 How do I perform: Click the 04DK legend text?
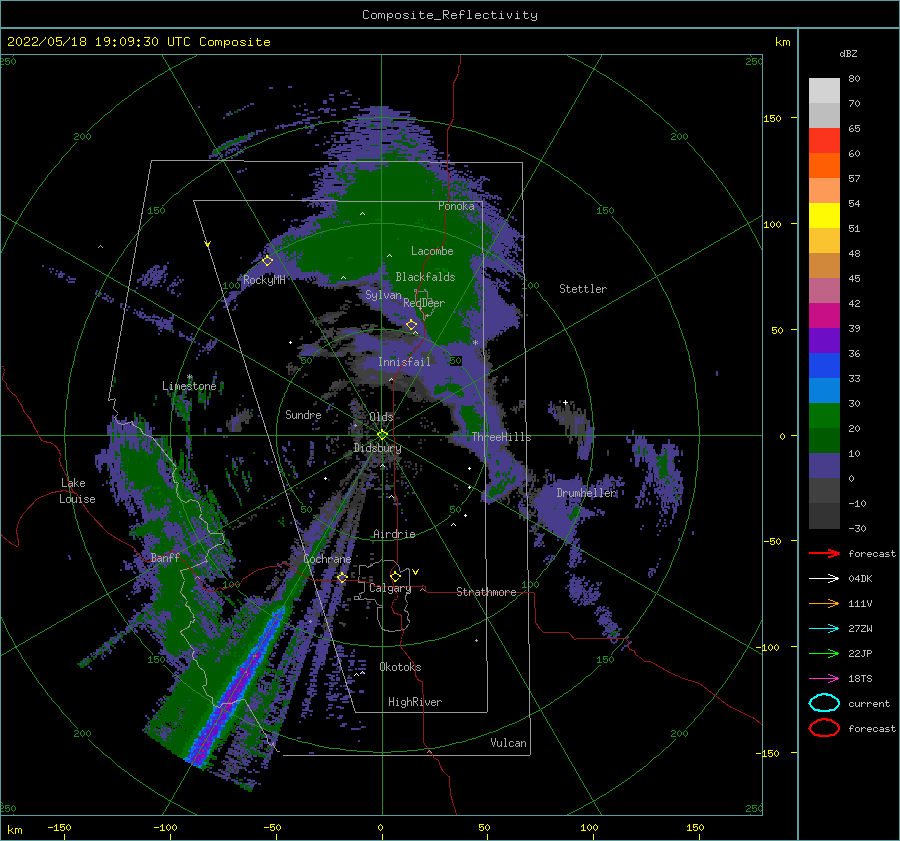pos(860,578)
